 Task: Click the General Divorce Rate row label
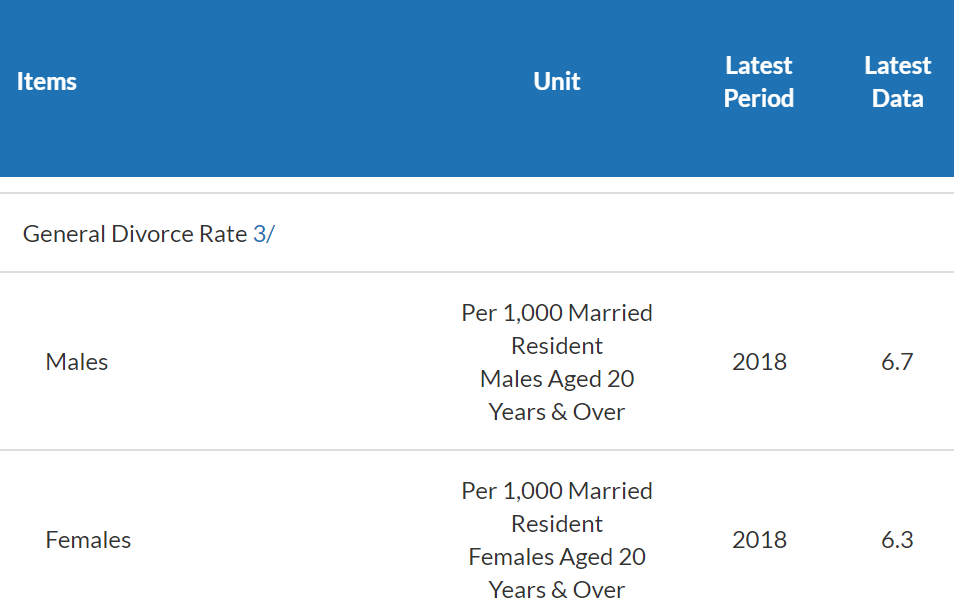click(x=135, y=234)
